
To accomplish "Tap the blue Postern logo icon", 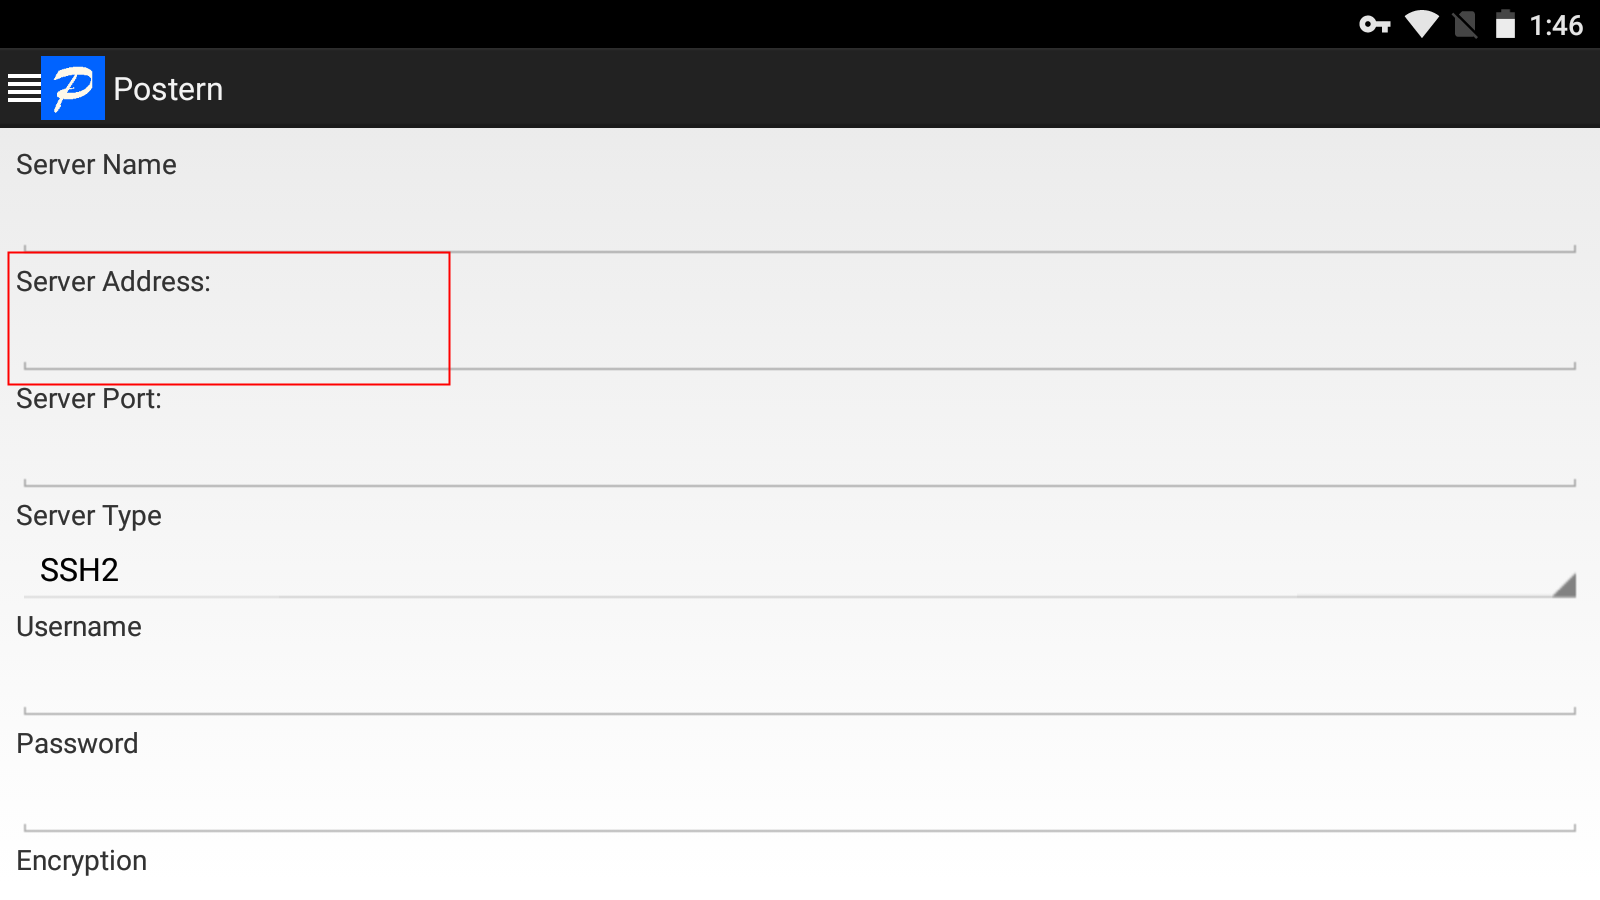I will pyautogui.click(x=73, y=88).
